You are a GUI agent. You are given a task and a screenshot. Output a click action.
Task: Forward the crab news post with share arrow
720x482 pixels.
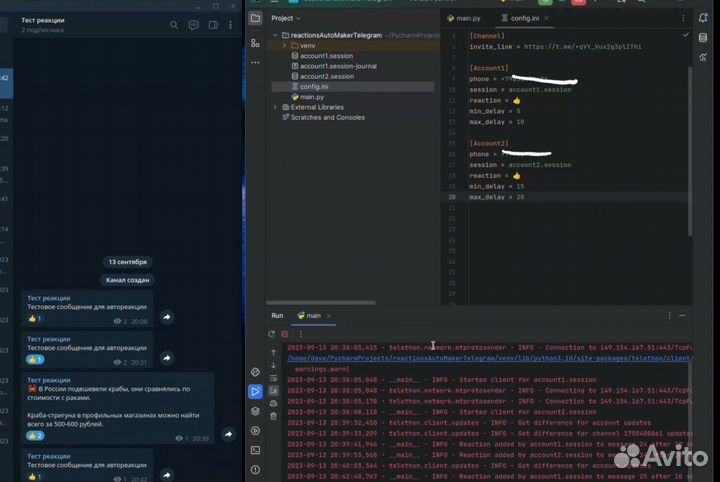229,434
